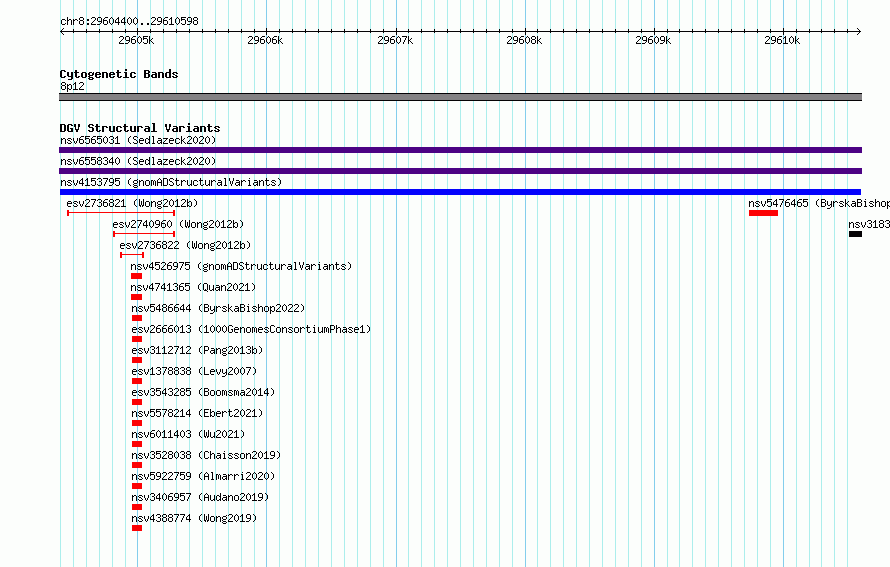Click the nsv6558340 (Sedlazeck2020) variant label

[x=138, y=161]
